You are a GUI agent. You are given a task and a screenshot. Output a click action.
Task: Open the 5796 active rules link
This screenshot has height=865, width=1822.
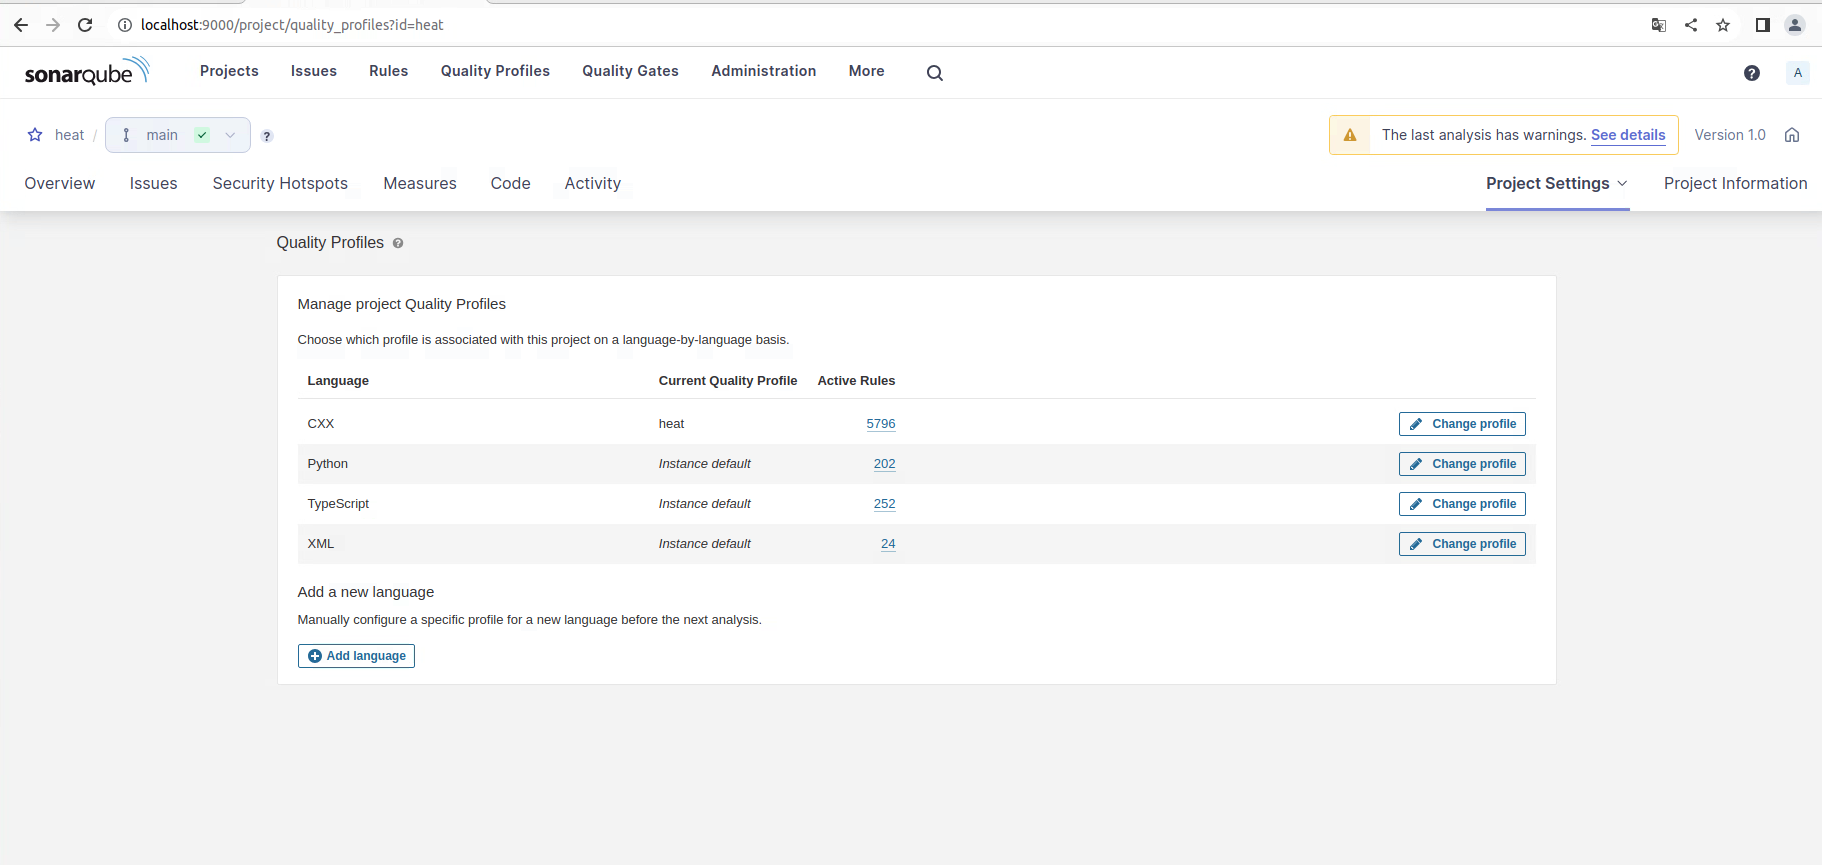[x=880, y=424]
